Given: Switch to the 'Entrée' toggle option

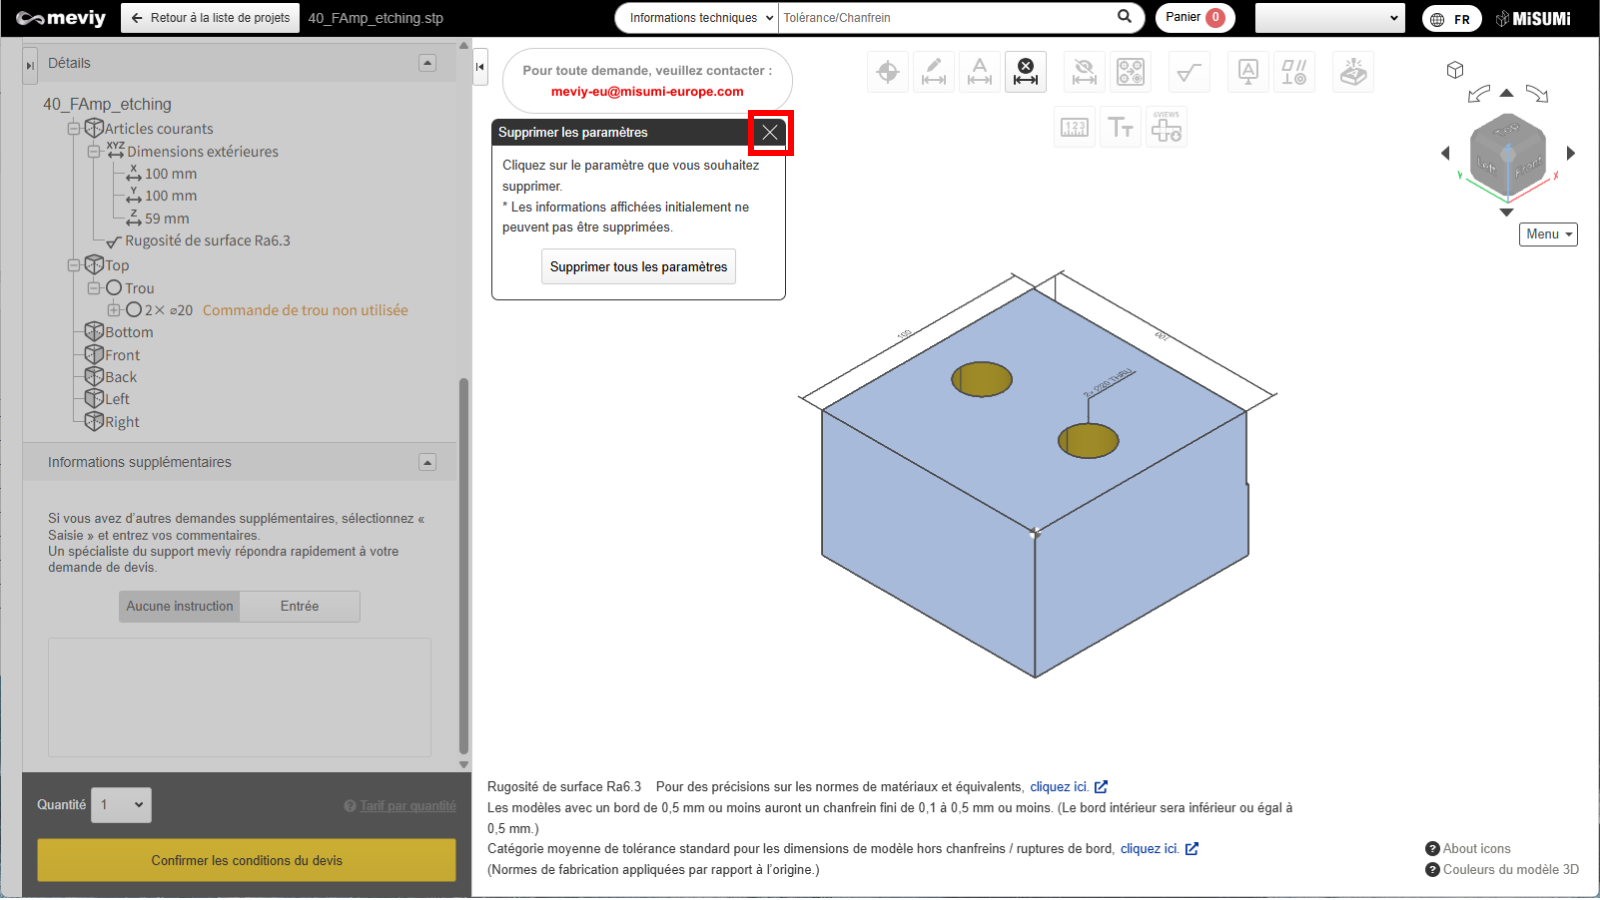Looking at the screenshot, I should coord(300,606).
